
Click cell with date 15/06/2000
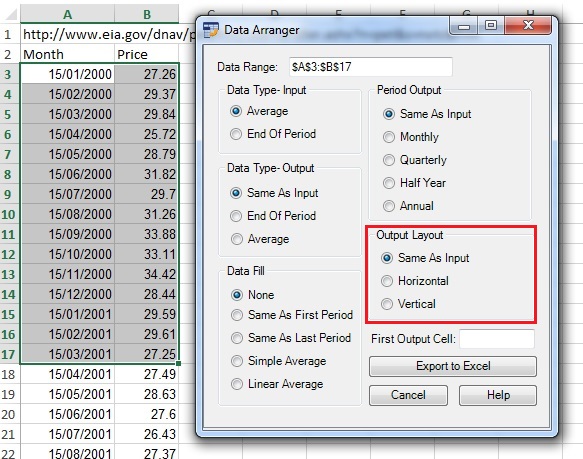coord(67,174)
